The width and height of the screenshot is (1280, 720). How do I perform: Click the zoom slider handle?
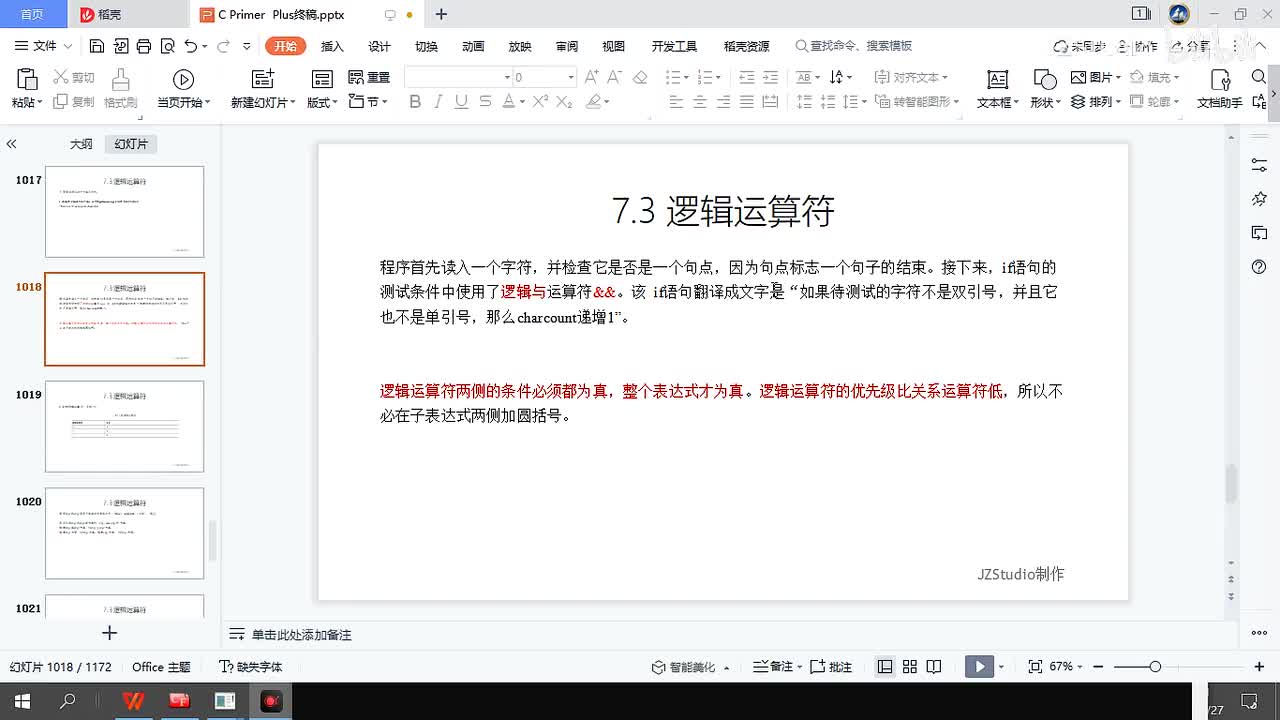tap(1155, 666)
